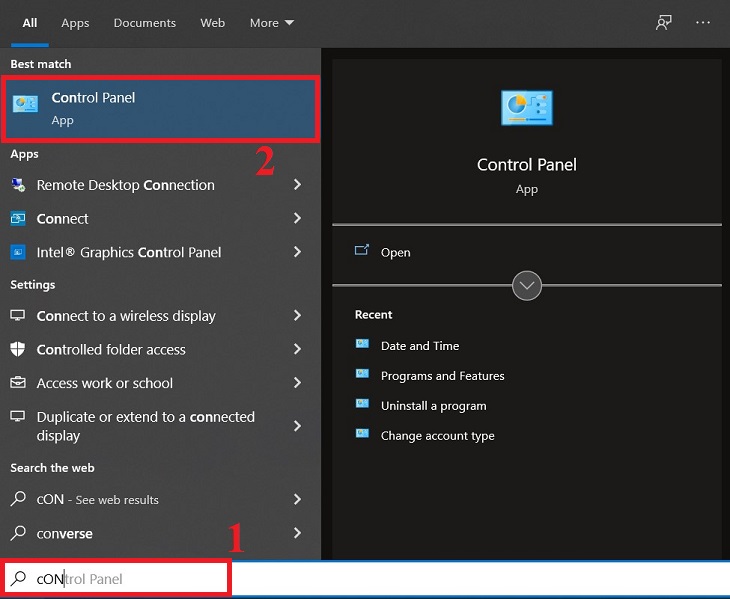Image resolution: width=730 pixels, height=599 pixels.
Task: Click the monitor icon beside Connect to a wireless display
Action: pos(18,316)
